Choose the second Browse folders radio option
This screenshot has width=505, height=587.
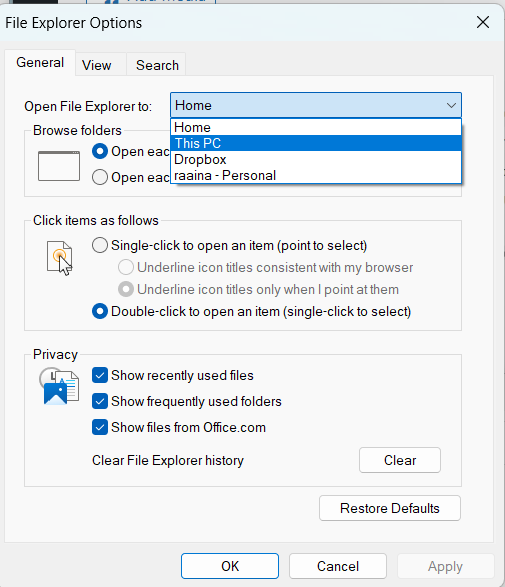pyautogui.click(x=100, y=177)
